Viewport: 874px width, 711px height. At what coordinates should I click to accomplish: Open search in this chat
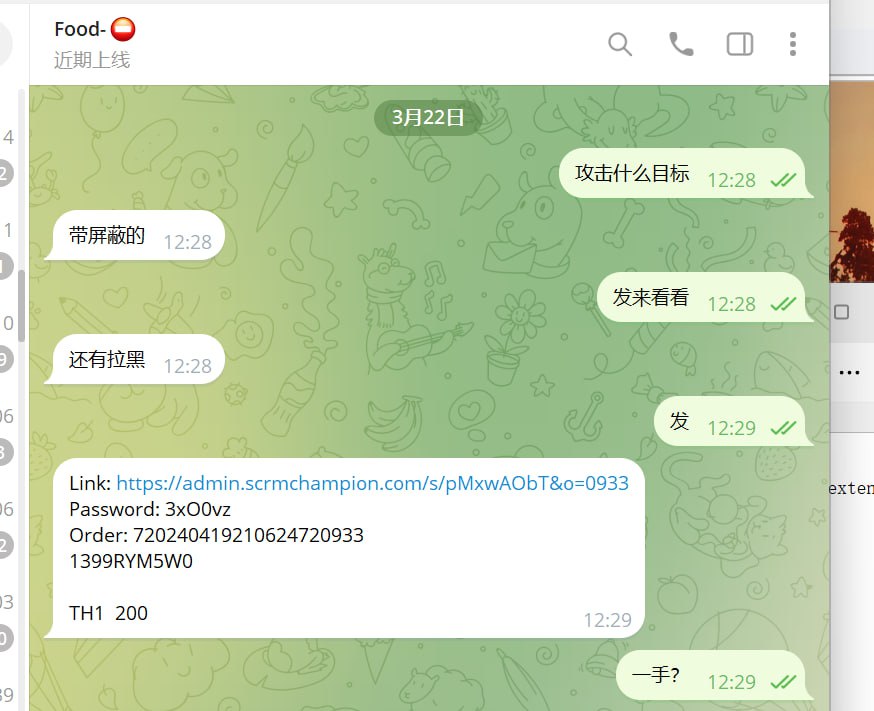[x=620, y=44]
